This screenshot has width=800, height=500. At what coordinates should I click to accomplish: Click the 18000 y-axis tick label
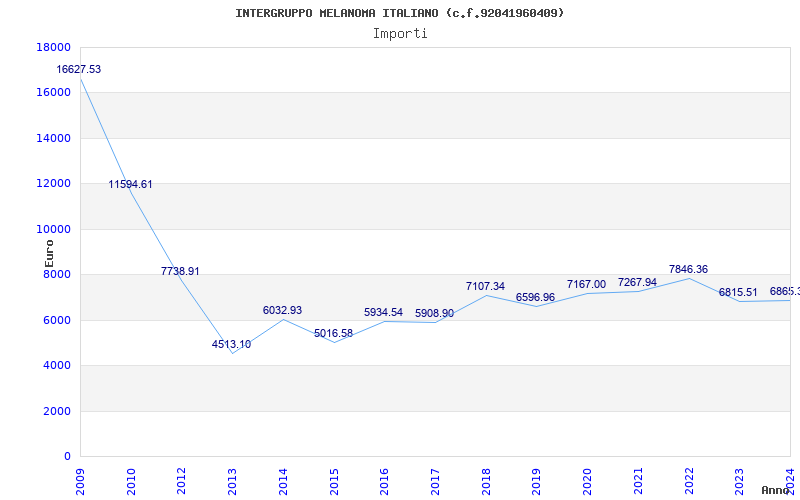pyautogui.click(x=54, y=47)
